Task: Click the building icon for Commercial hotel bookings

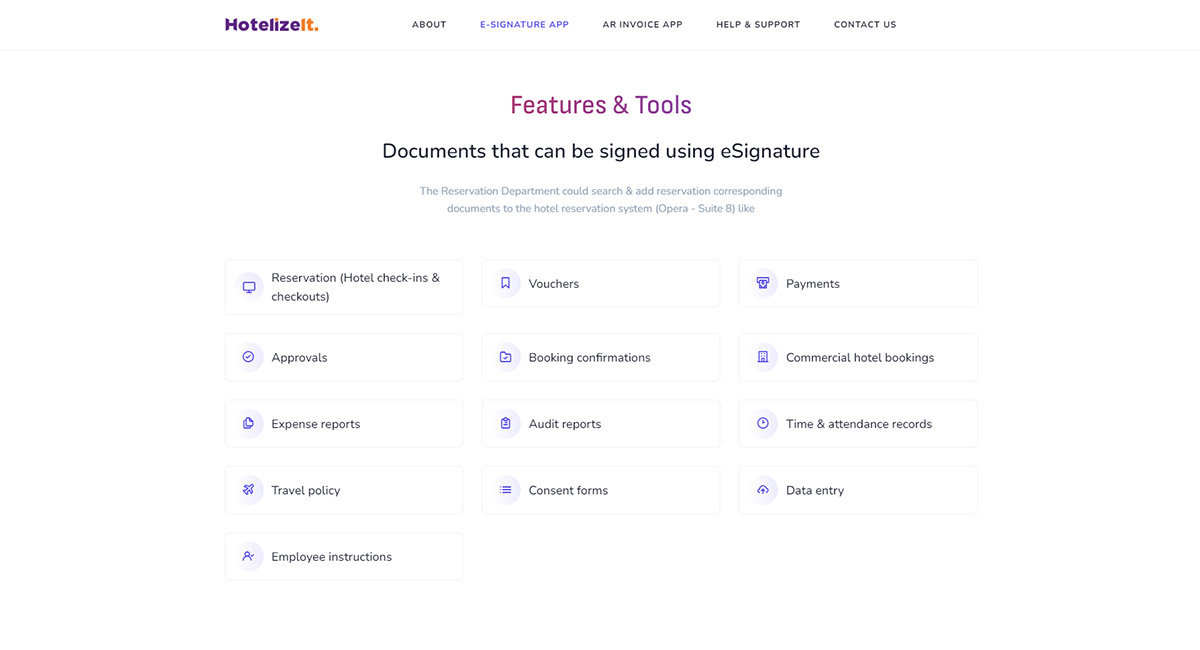Action: tap(763, 357)
